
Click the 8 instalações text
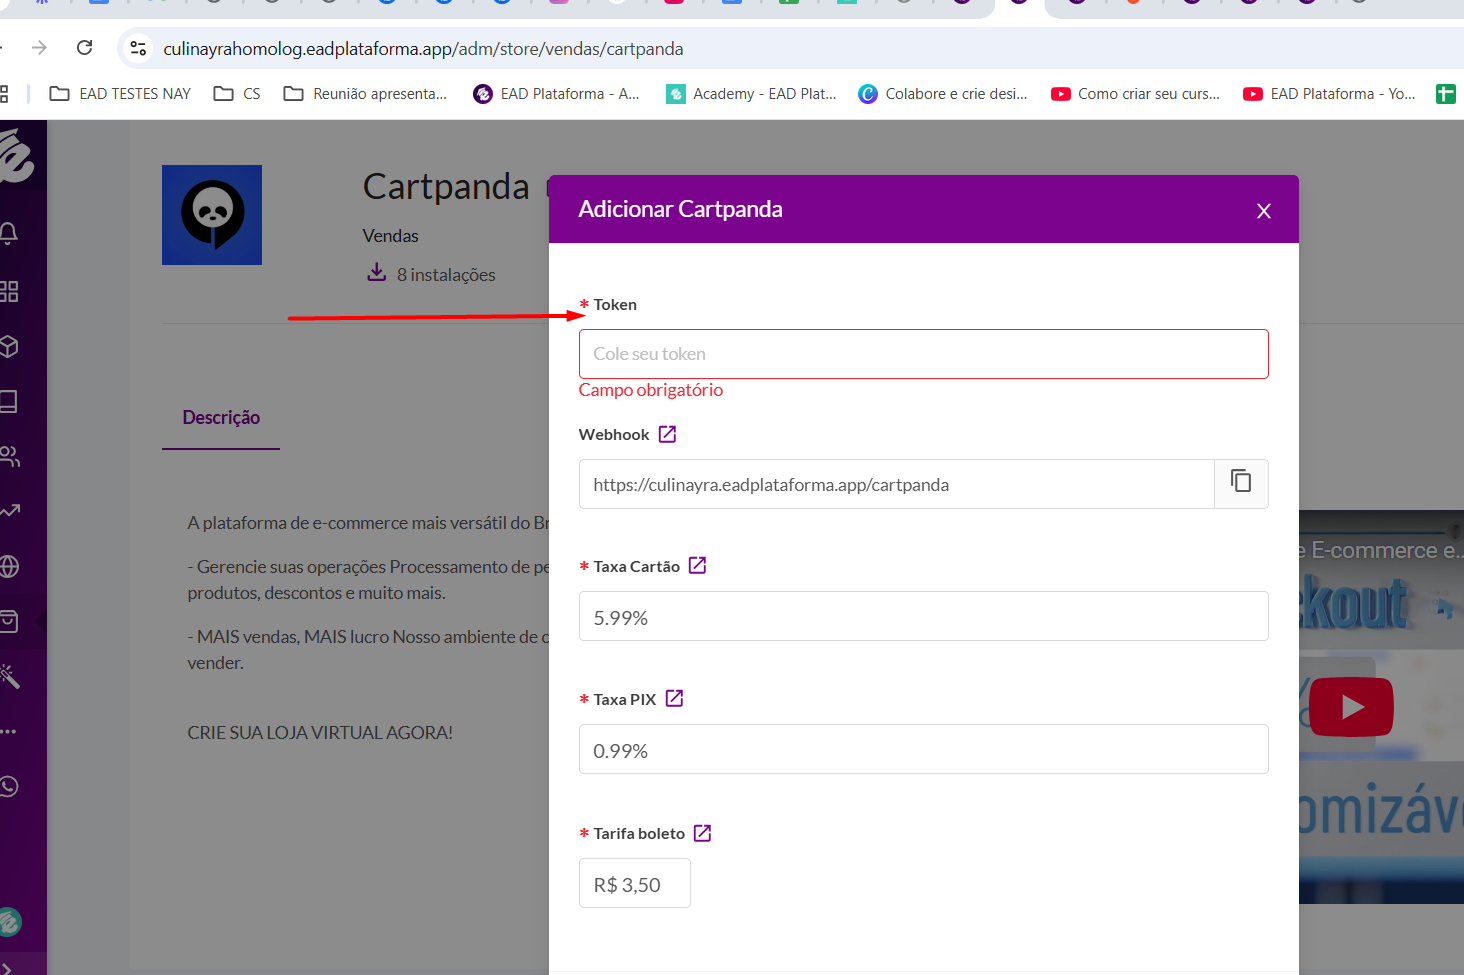point(446,275)
